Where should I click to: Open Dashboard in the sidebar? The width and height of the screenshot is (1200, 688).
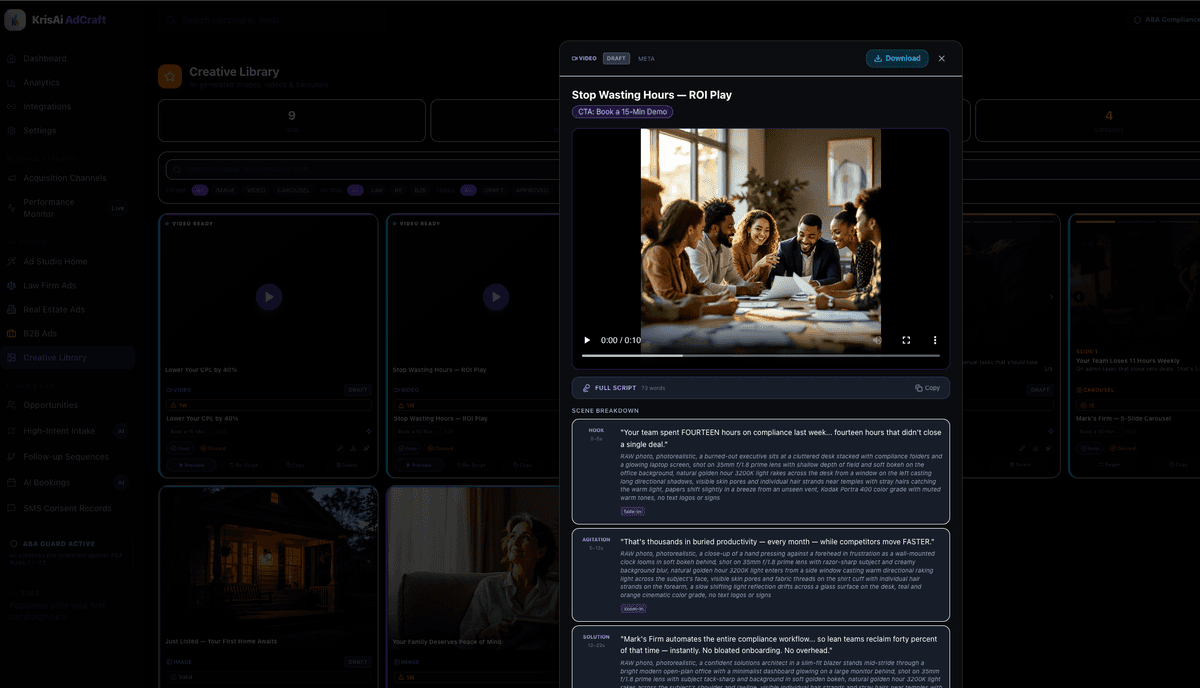pos(45,59)
